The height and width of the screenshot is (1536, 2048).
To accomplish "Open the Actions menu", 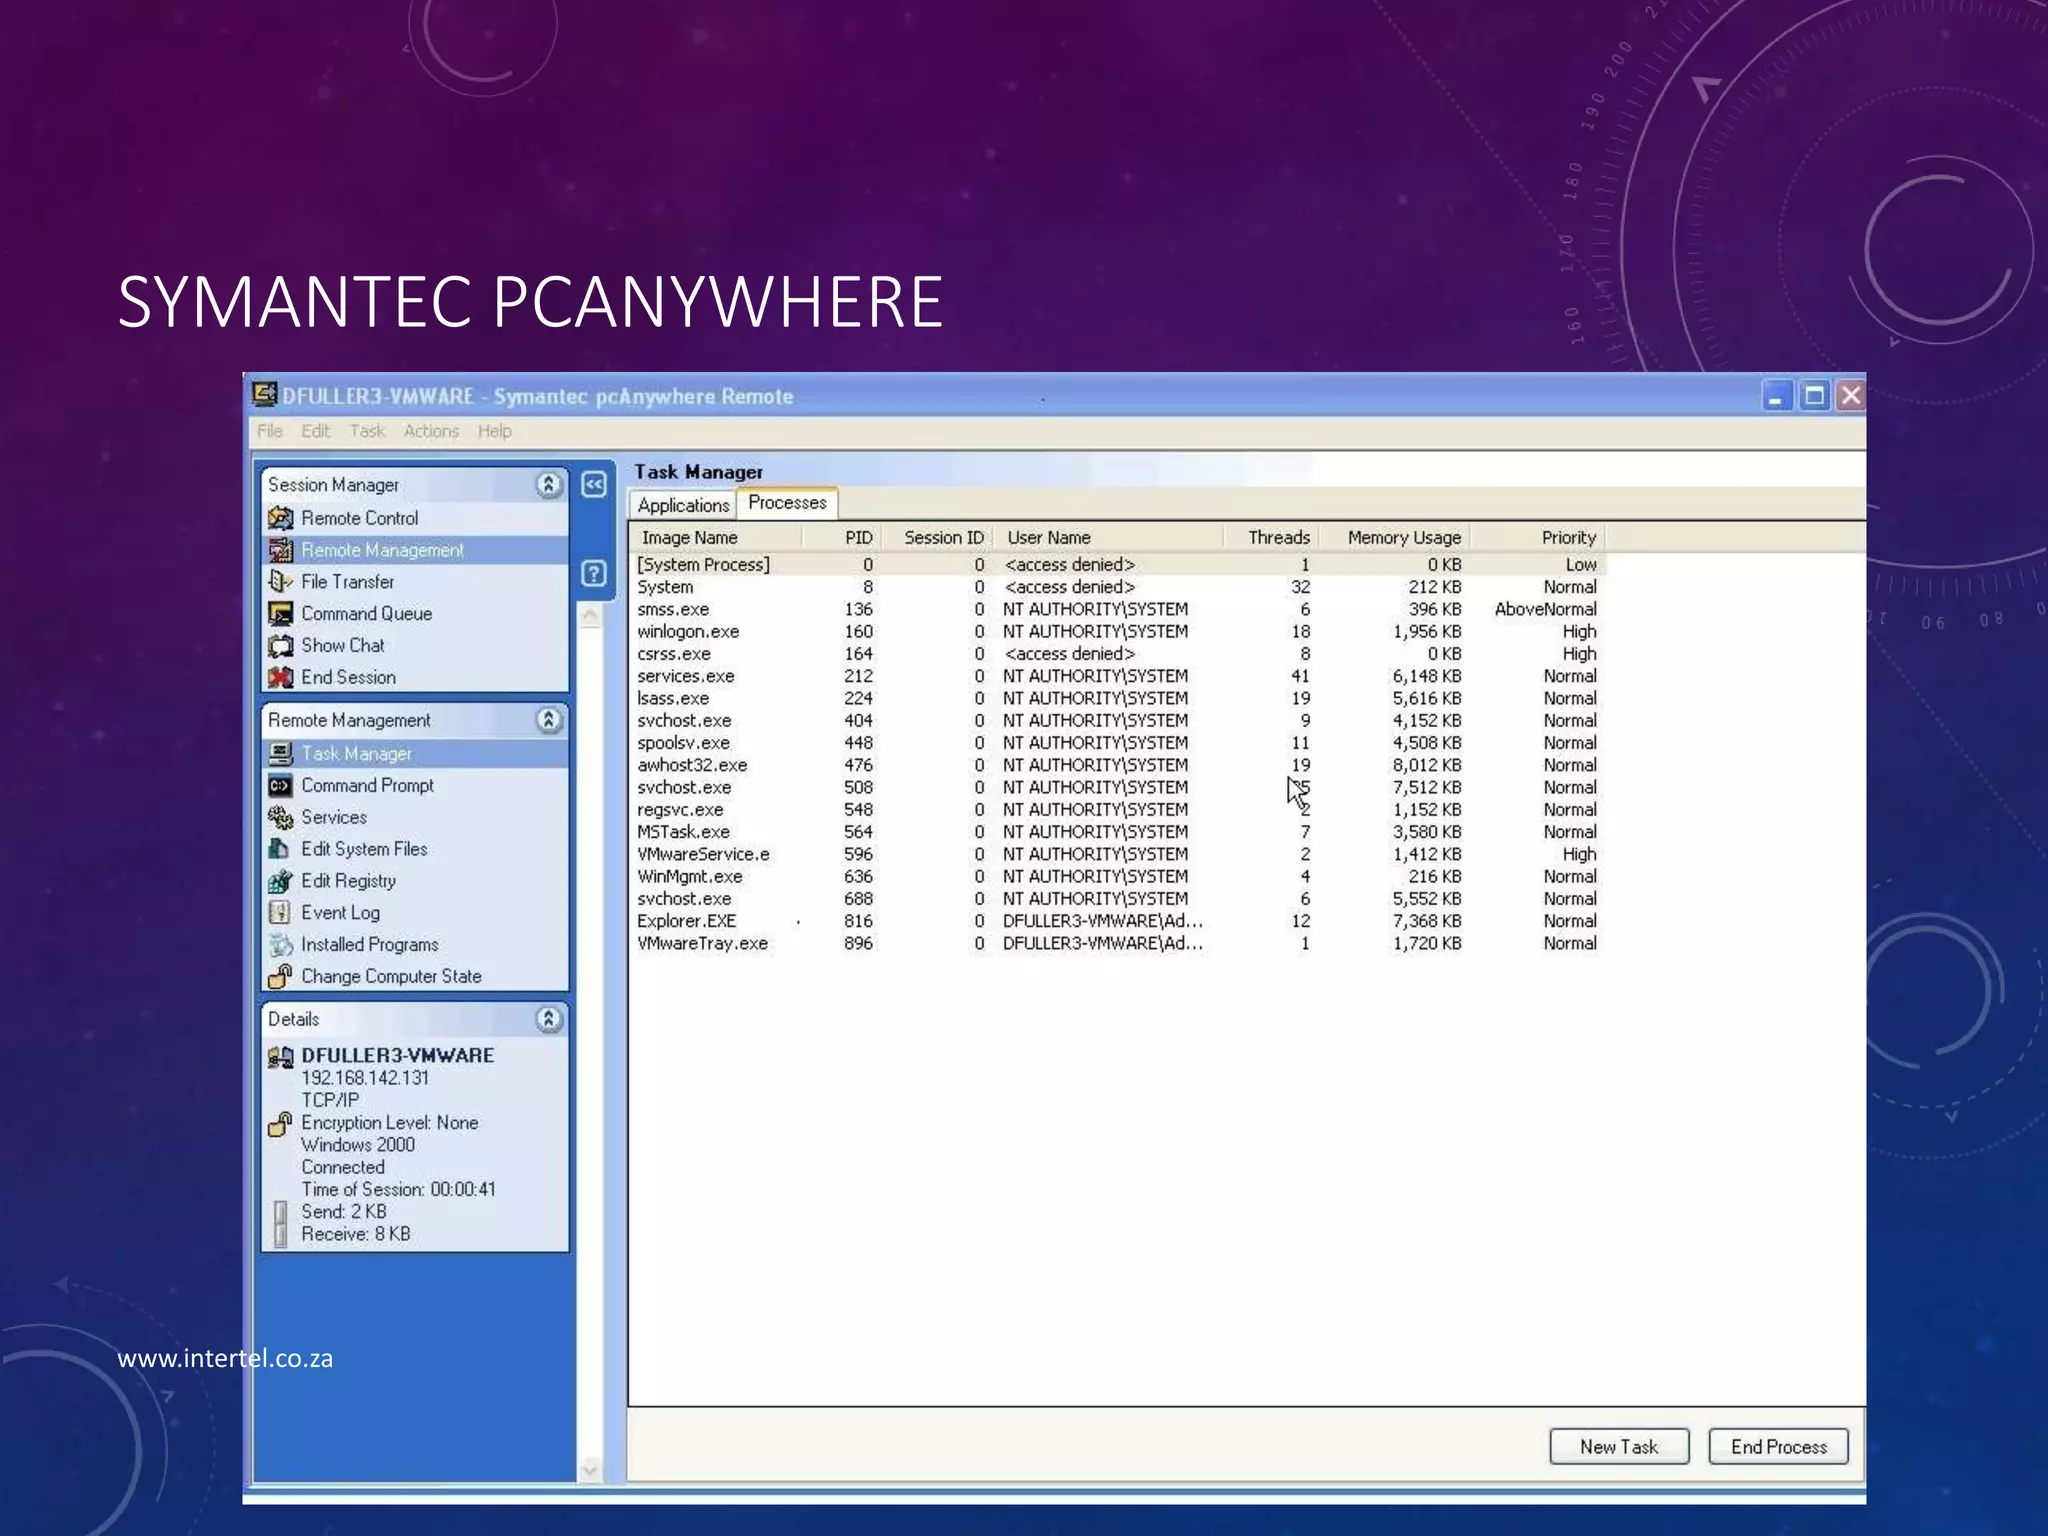I will click(431, 431).
